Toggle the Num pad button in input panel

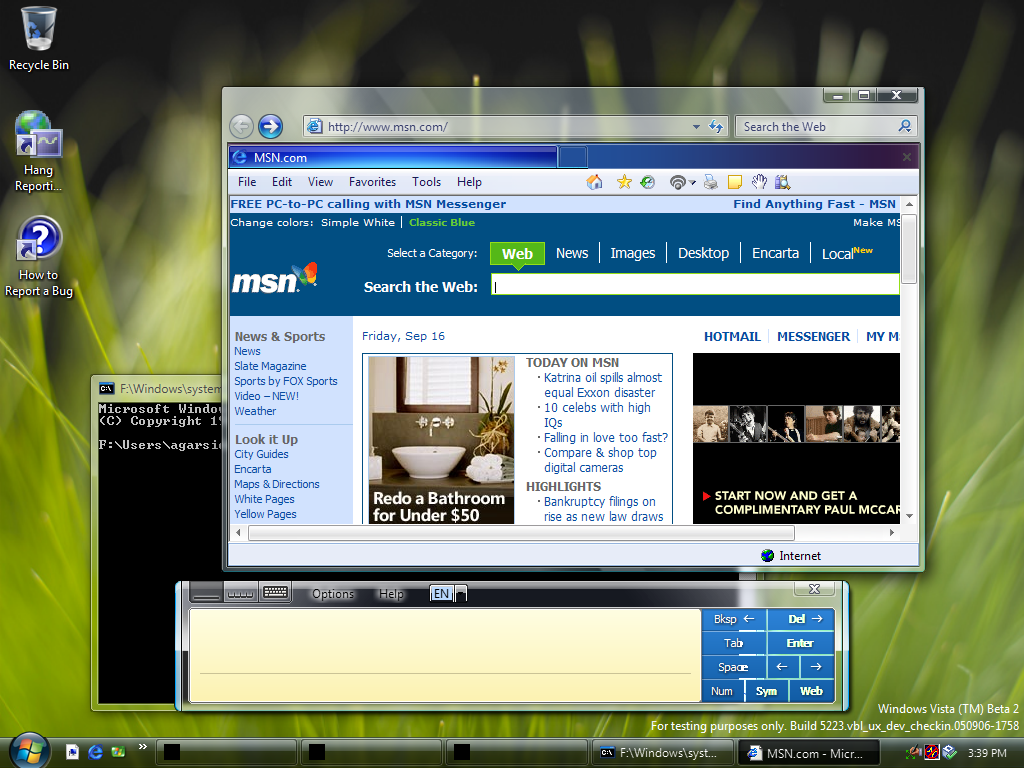coord(722,691)
